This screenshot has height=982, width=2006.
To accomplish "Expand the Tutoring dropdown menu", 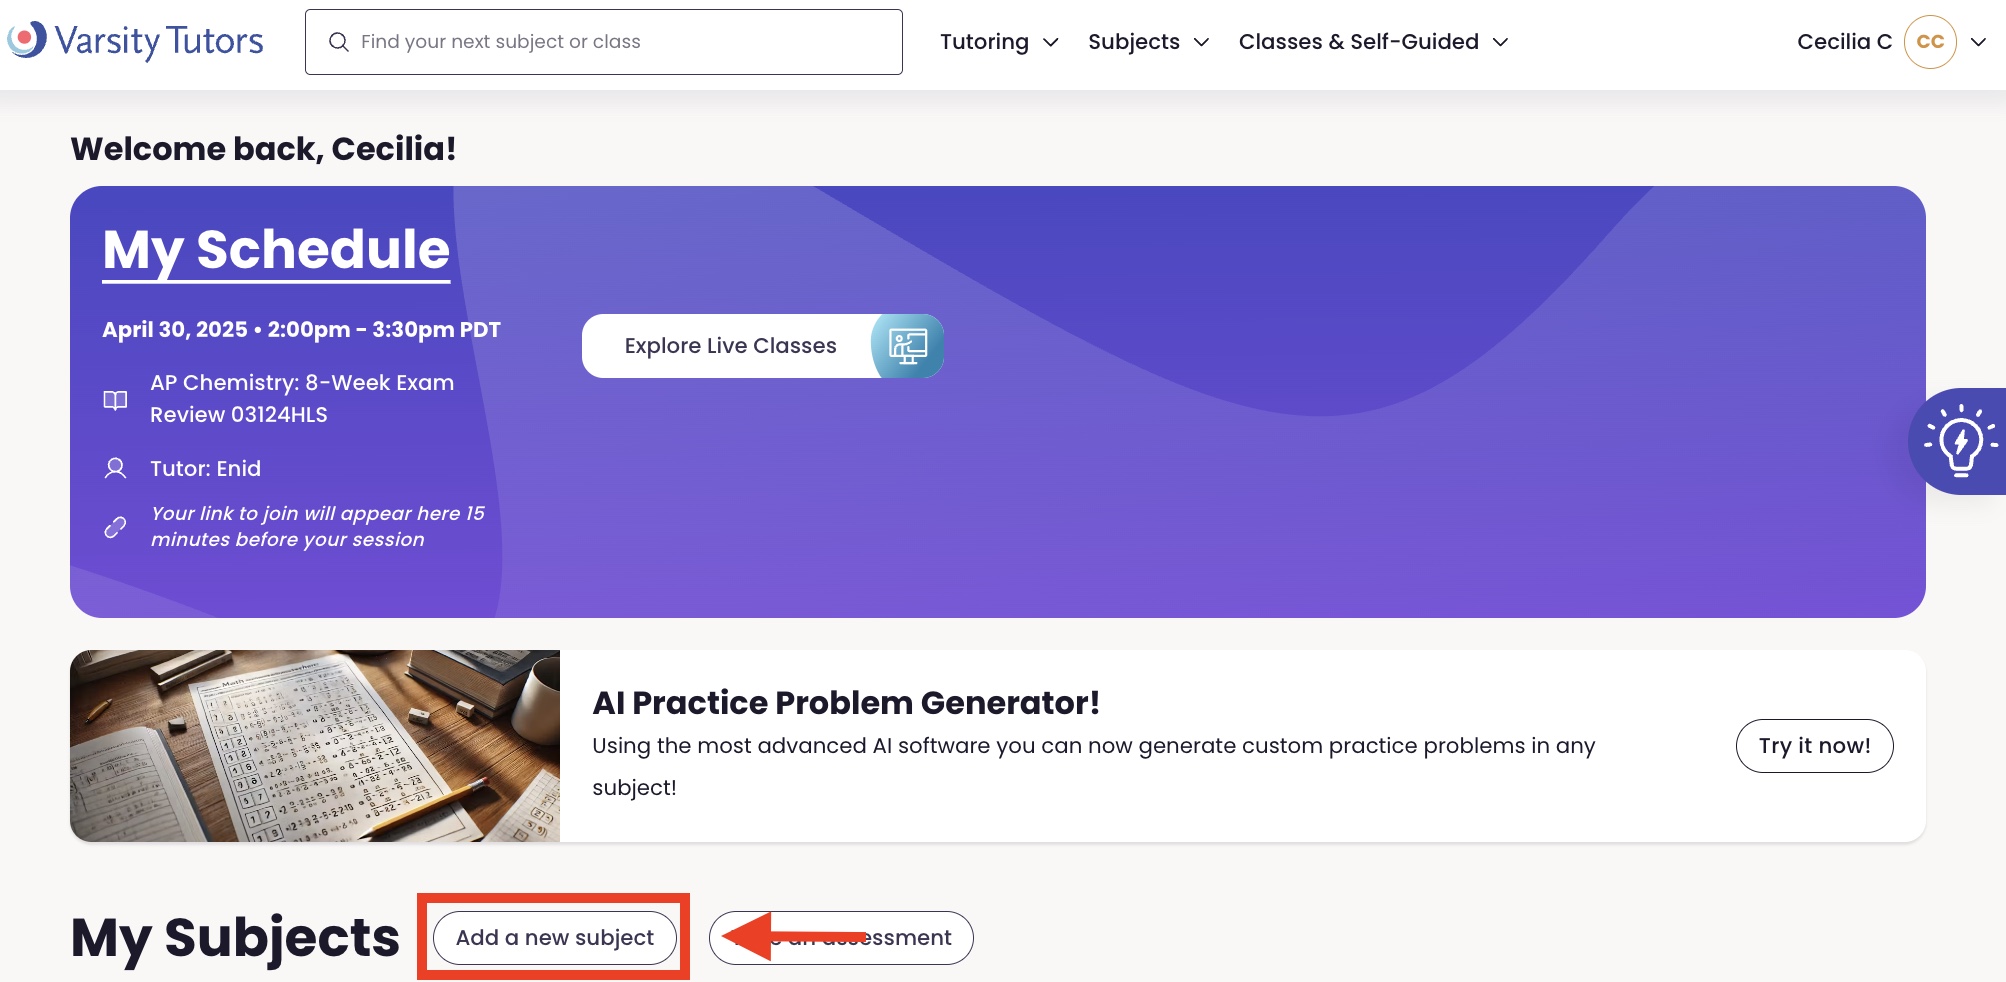I will (x=998, y=42).
